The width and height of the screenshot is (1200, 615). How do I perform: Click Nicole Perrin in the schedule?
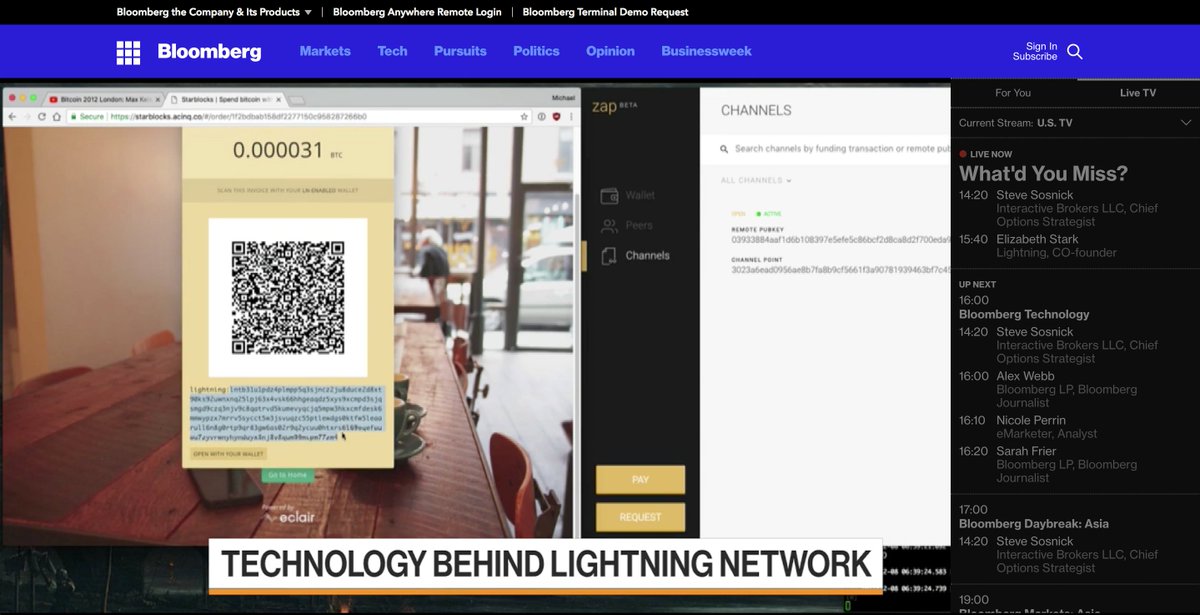(x=1031, y=420)
